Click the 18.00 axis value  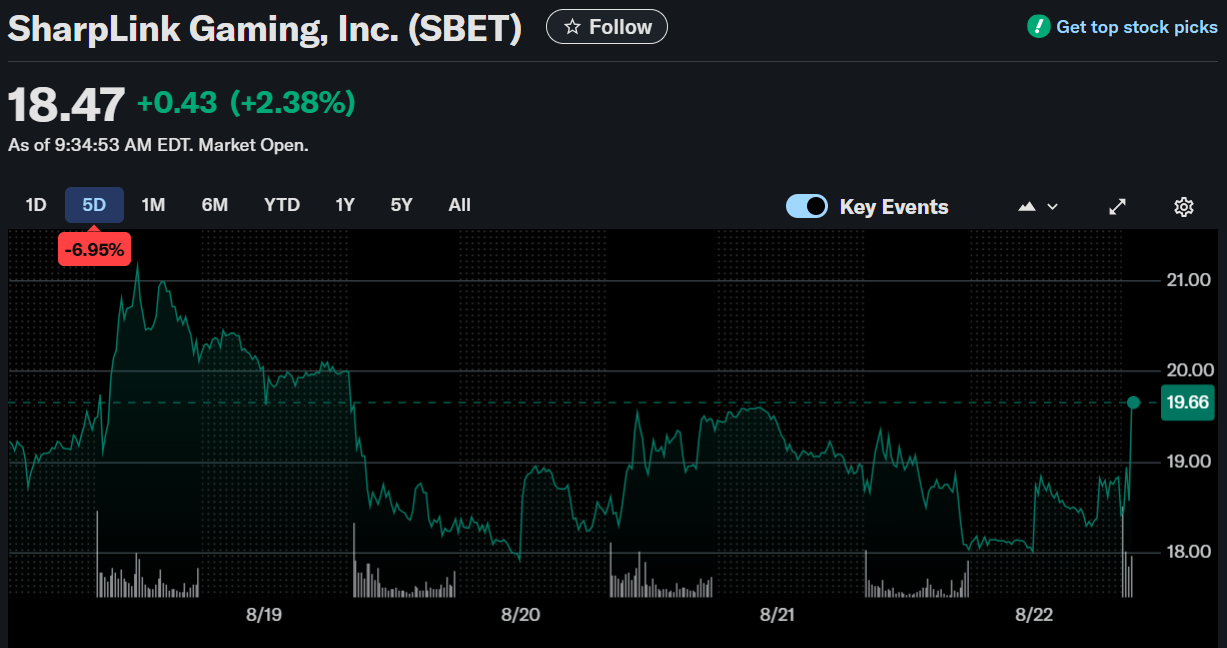(1189, 551)
